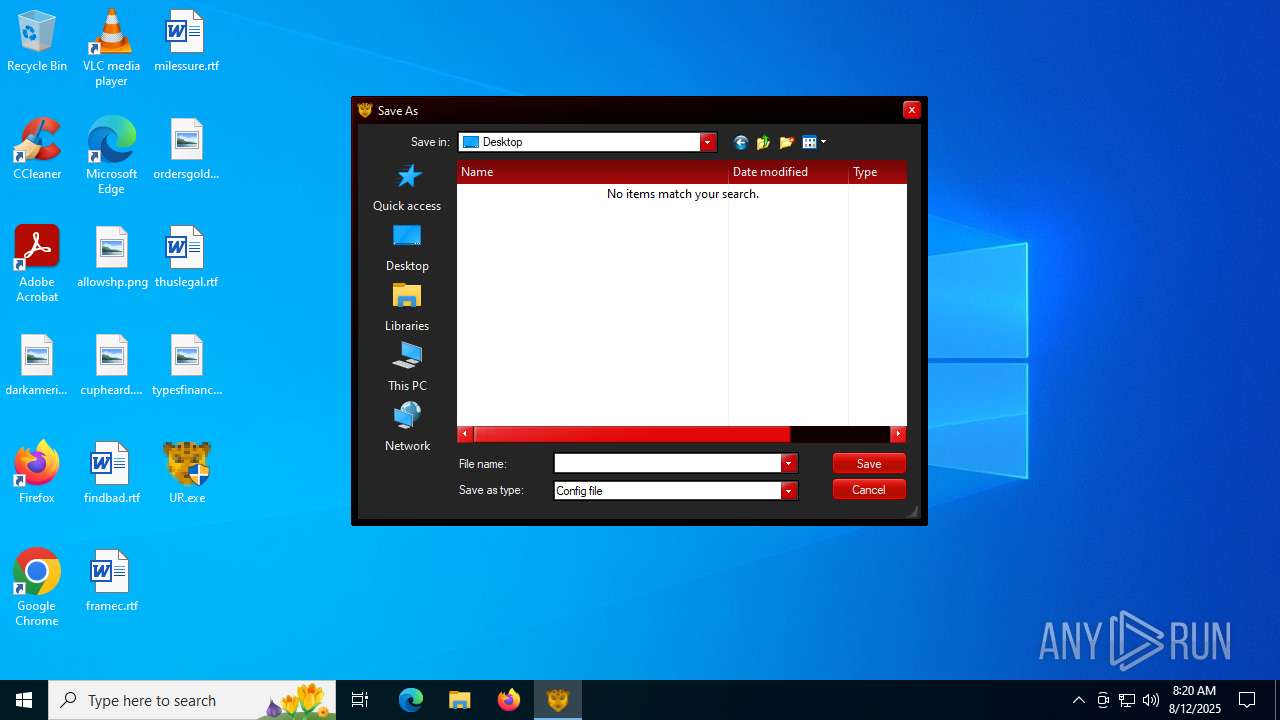Click the taskbar search box
This screenshot has height=720, width=1280.
[192, 700]
